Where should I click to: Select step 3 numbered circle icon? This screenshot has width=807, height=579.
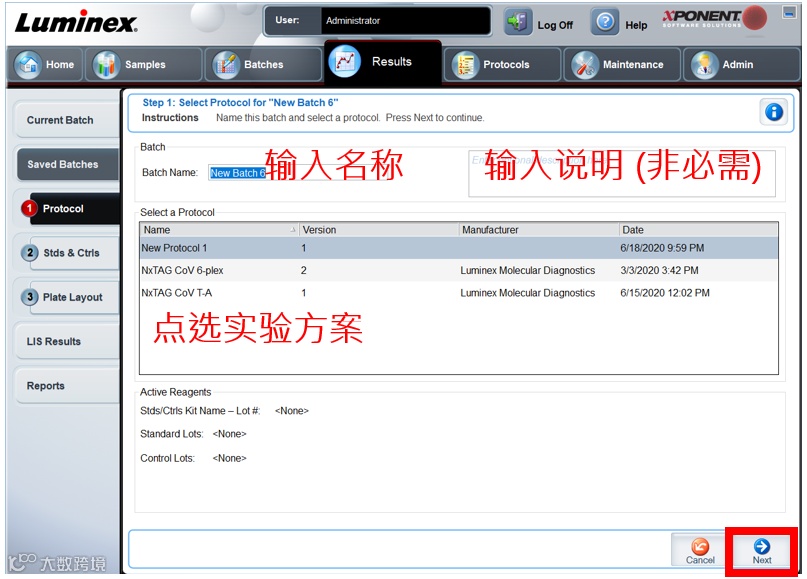click(30, 297)
